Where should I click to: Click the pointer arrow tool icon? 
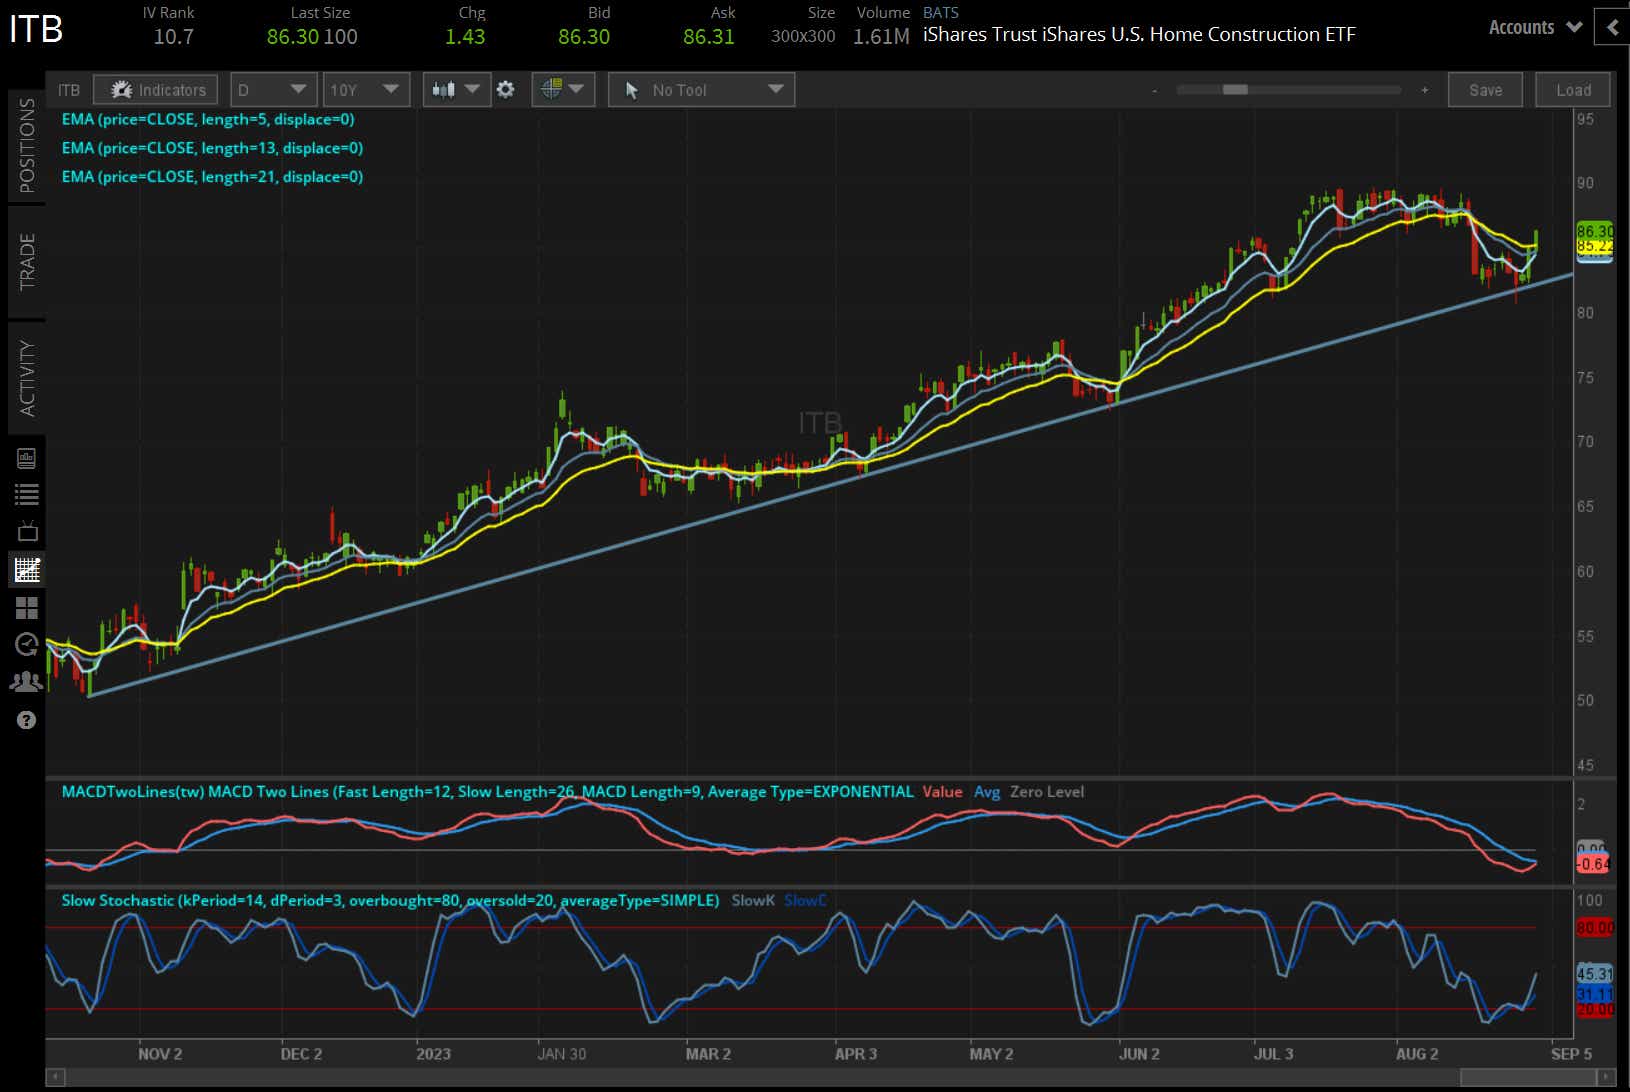tap(631, 90)
